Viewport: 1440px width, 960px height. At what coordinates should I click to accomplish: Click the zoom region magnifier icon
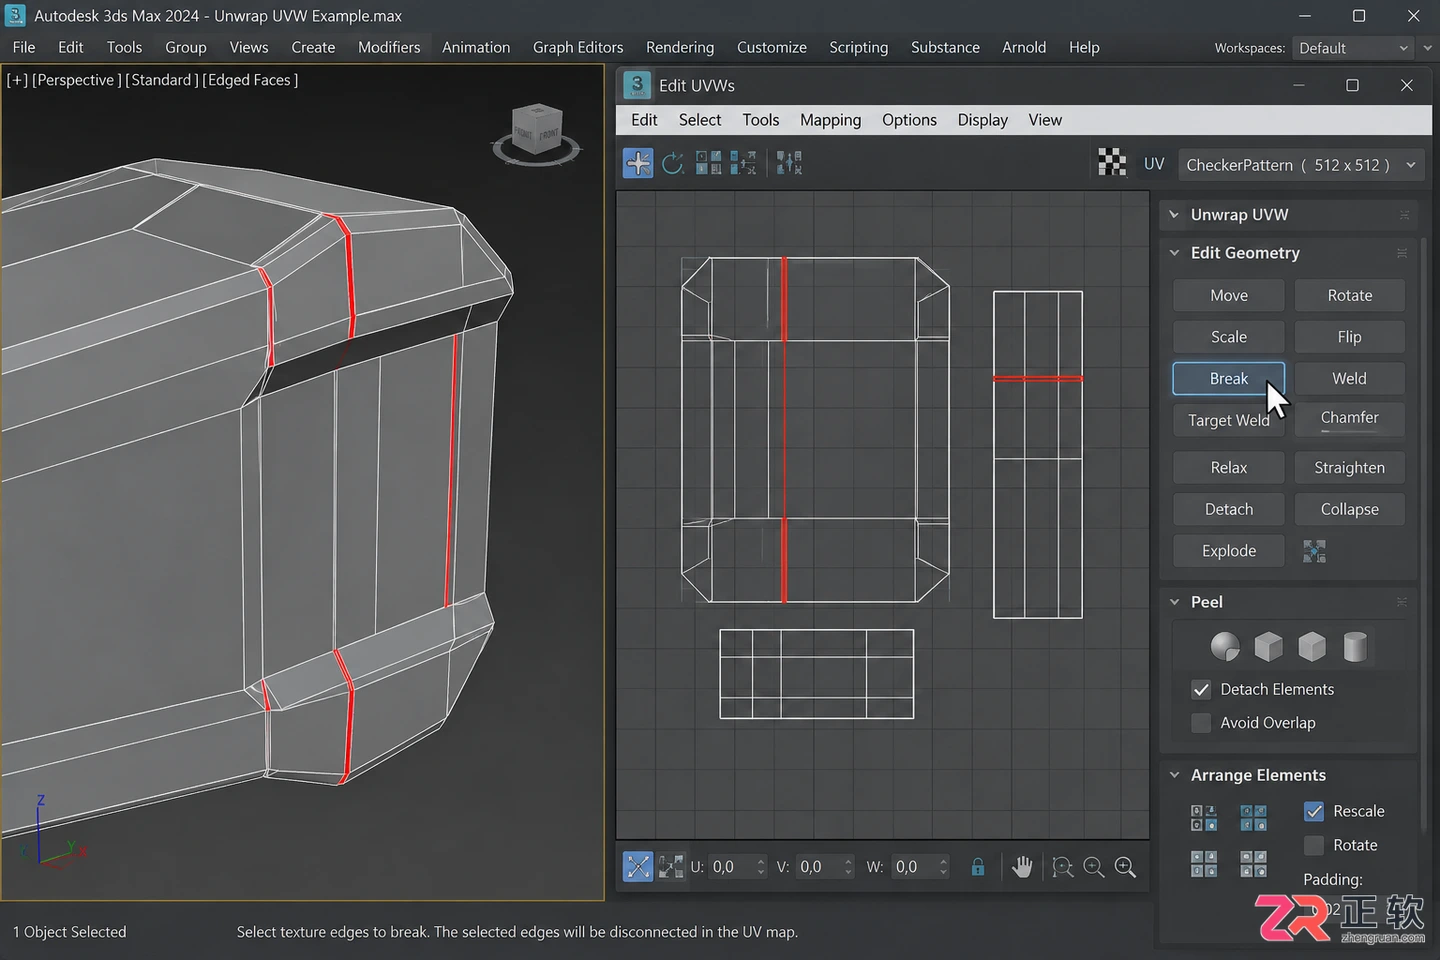coord(1063,867)
